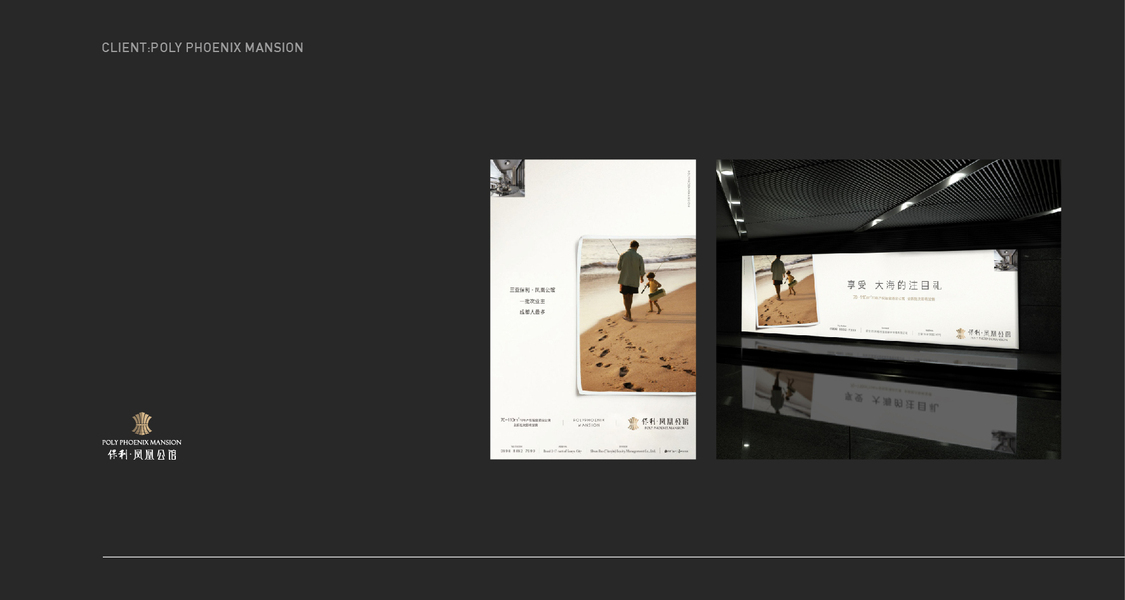Click the white Chinese brand name below the emblem
This screenshot has height=600, width=1125.
pyautogui.click(x=142, y=454)
